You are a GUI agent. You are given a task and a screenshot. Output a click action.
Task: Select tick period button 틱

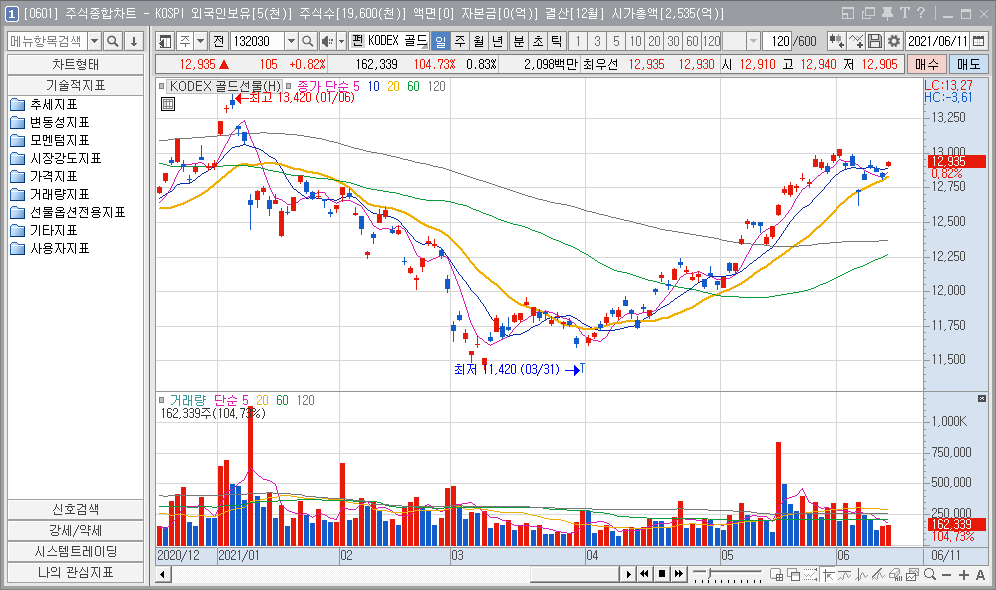pos(557,41)
